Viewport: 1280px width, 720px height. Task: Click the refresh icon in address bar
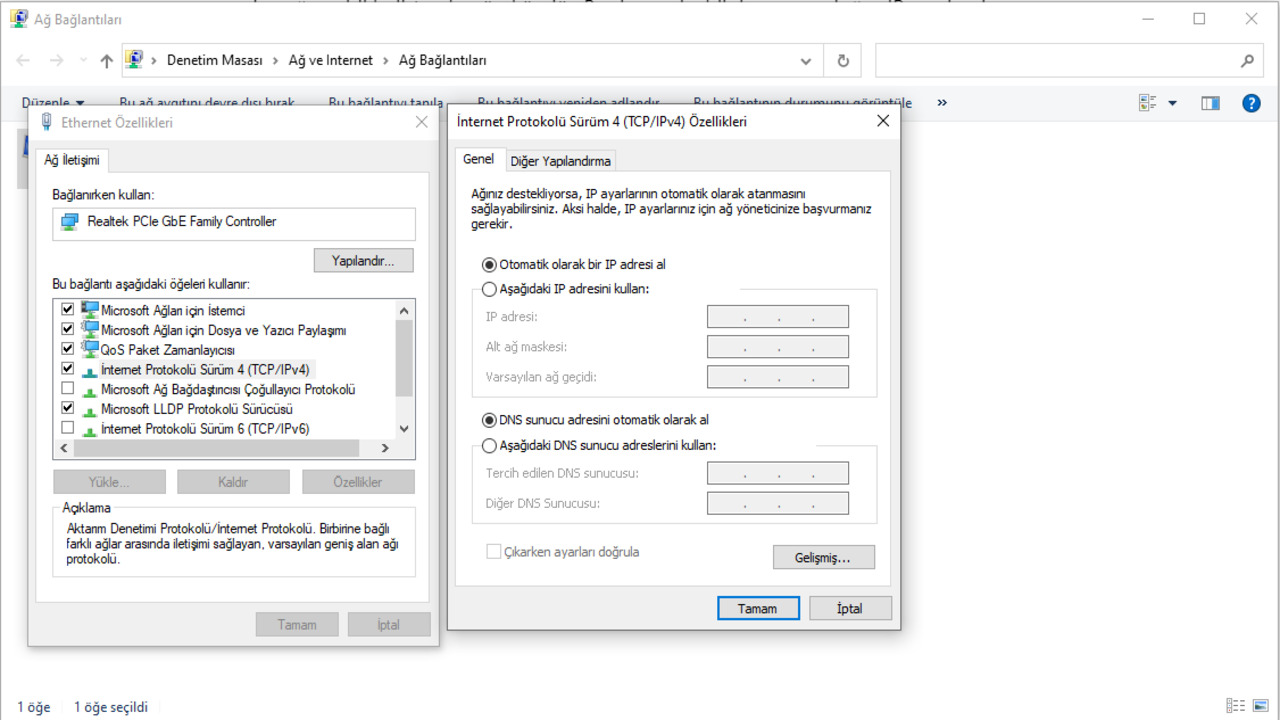pos(843,61)
